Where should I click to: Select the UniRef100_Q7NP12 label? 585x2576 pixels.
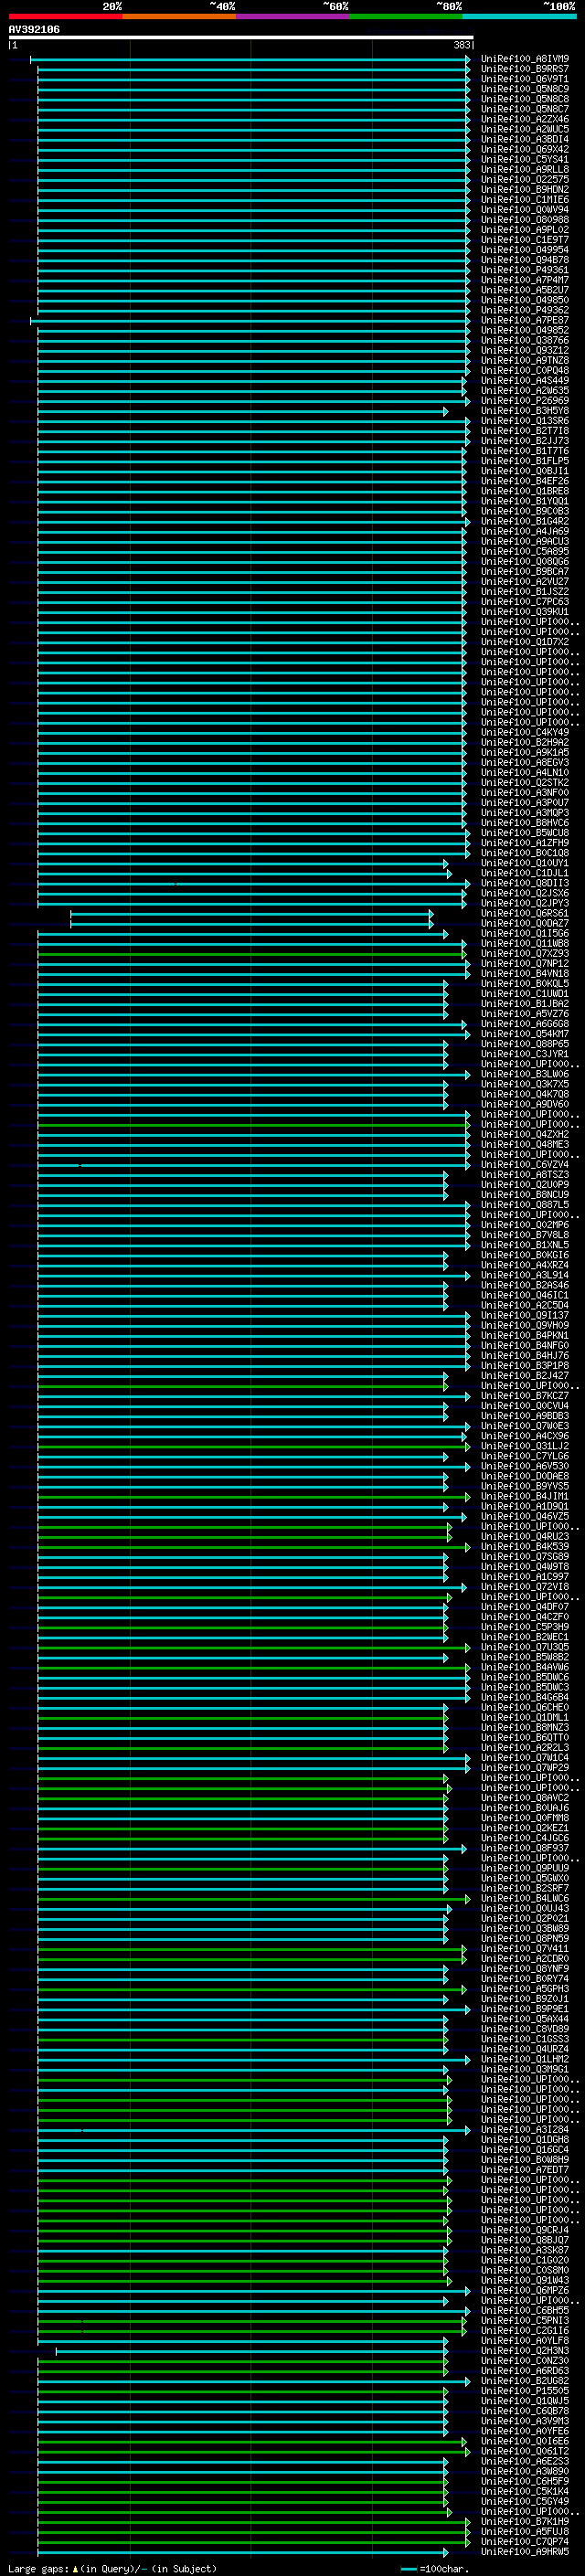pyautogui.click(x=524, y=964)
